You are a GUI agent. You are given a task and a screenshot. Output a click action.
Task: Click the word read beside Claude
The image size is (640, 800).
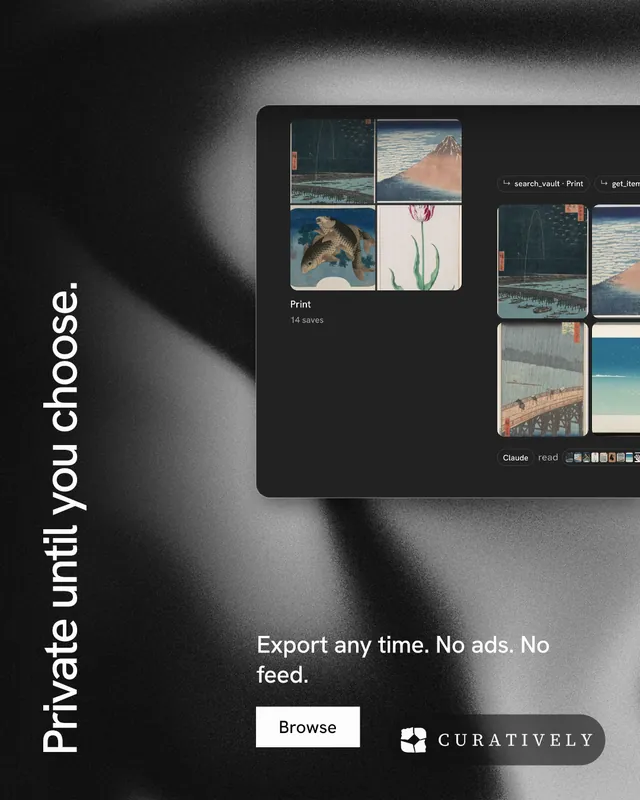[x=548, y=458]
